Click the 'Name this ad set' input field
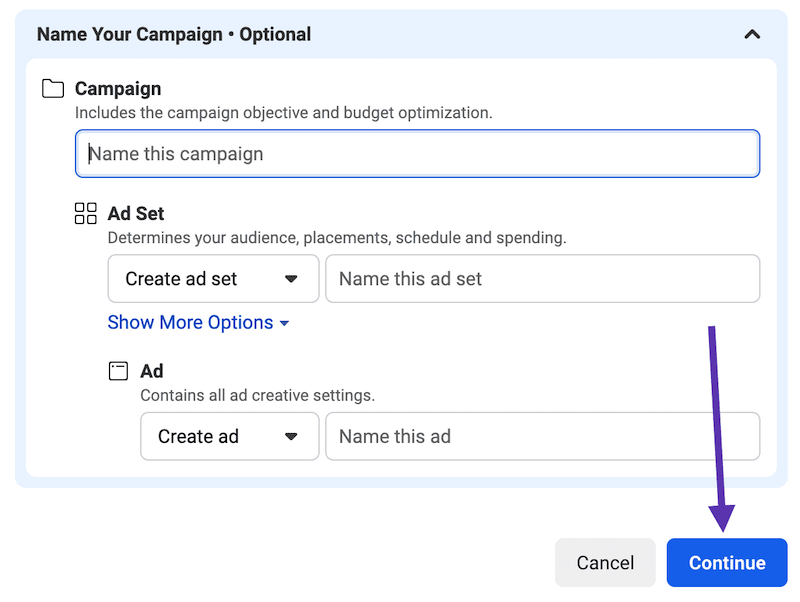Viewport: 800px width, 602px height. [542, 279]
